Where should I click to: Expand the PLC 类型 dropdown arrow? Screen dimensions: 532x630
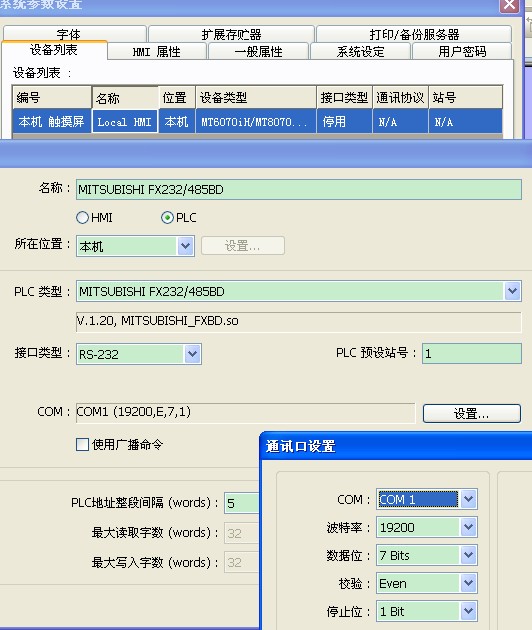coord(512,291)
